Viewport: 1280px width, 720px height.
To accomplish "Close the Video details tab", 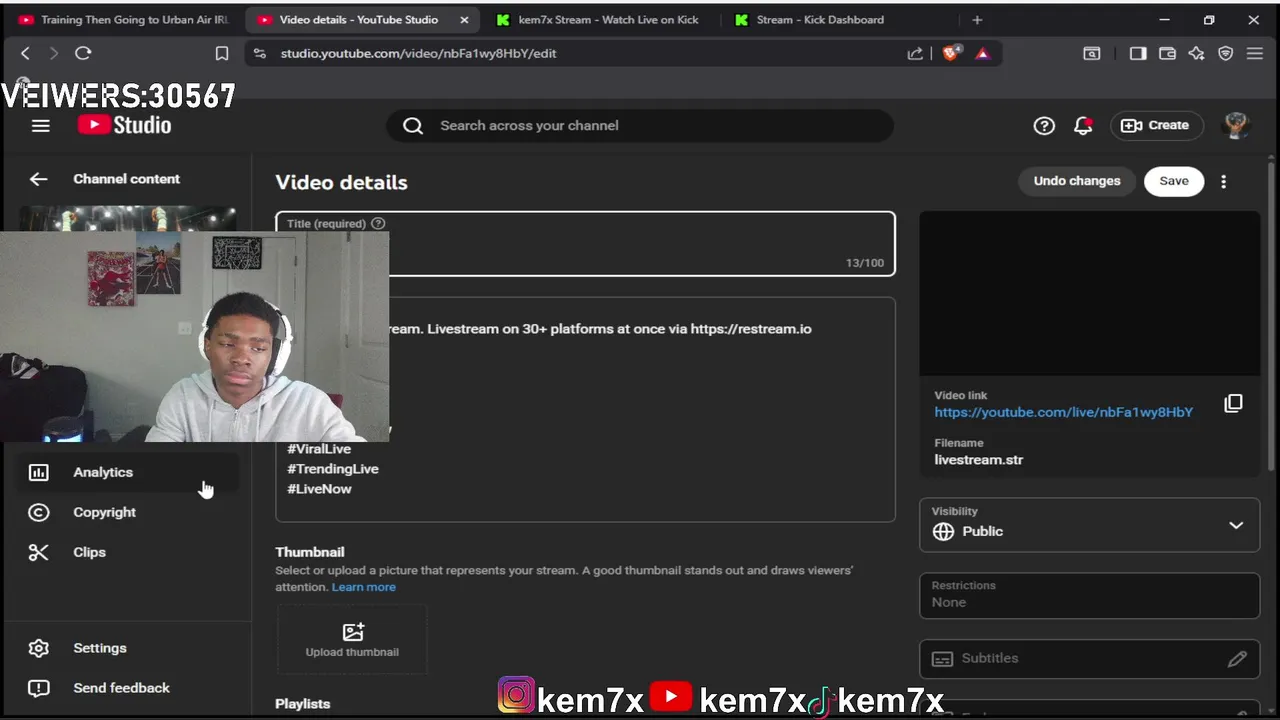I will click(x=464, y=20).
